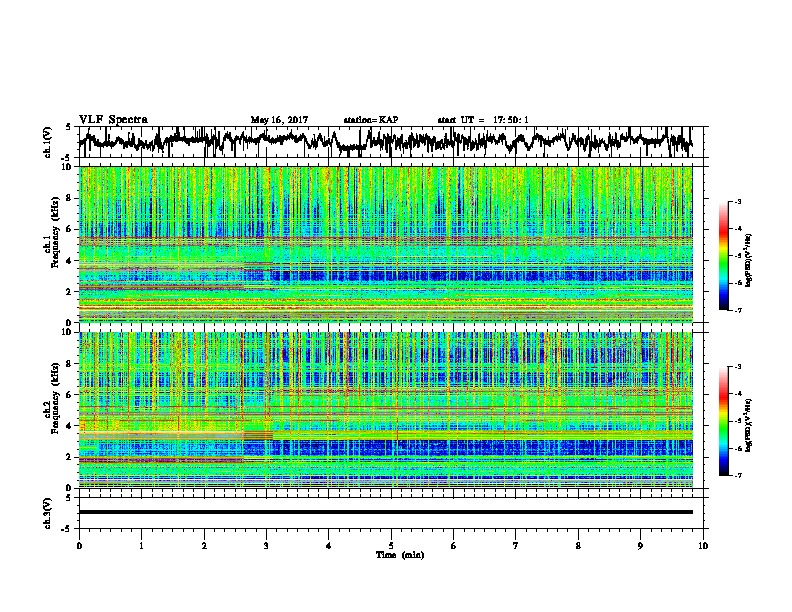The width and height of the screenshot is (792, 612).
Task: Click time axis tick label '1'
Action: click(141, 546)
